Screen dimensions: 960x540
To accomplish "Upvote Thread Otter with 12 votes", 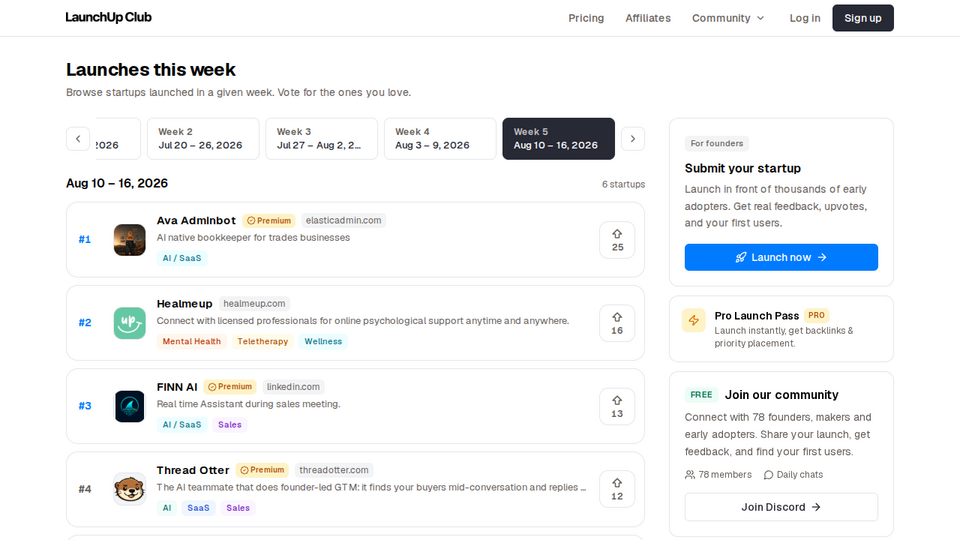I will (x=617, y=489).
